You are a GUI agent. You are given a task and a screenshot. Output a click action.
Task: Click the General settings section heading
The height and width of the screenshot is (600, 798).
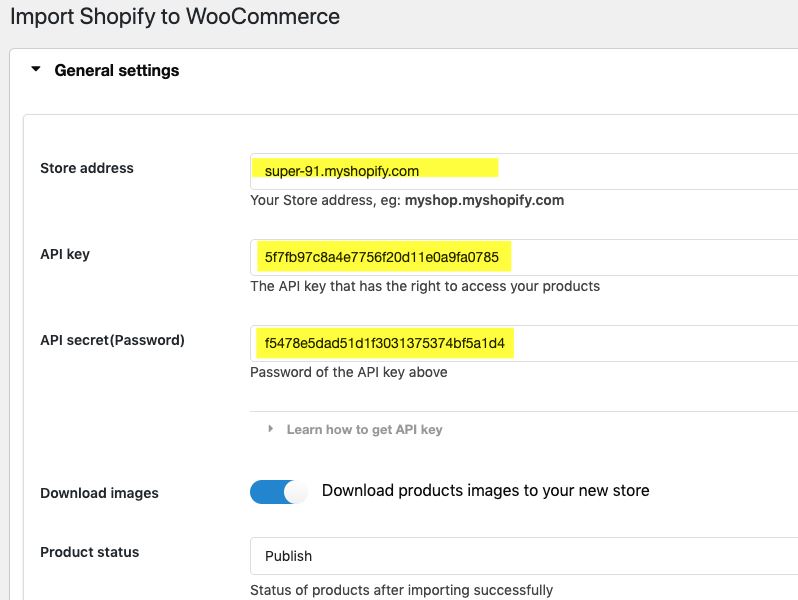coord(117,70)
